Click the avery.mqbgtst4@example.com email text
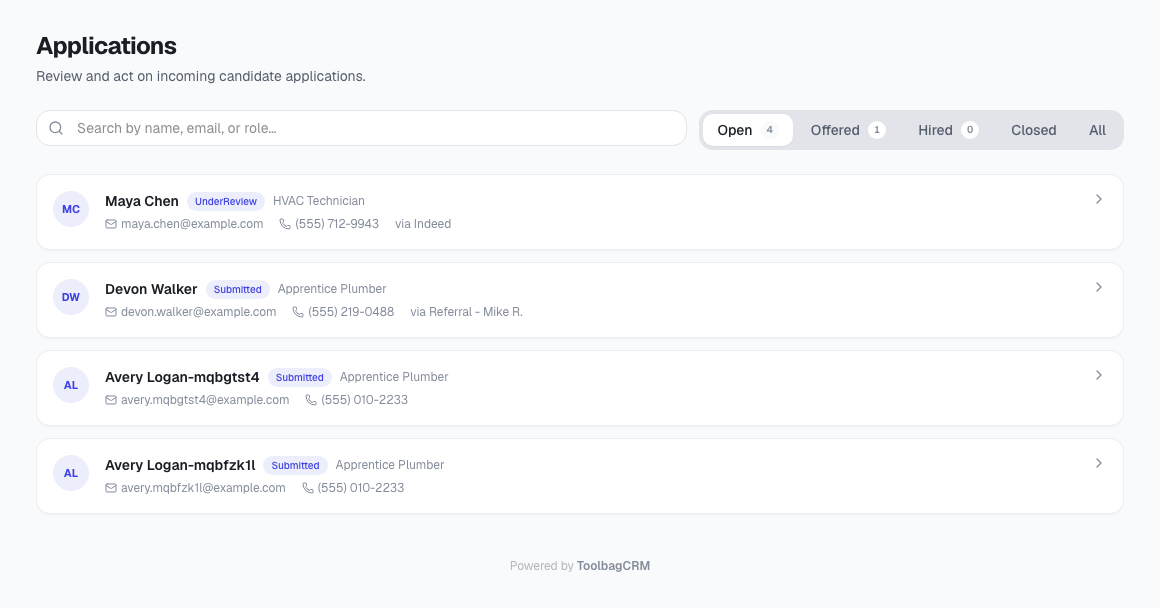This screenshot has height=608, width=1160. click(x=205, y=400)
